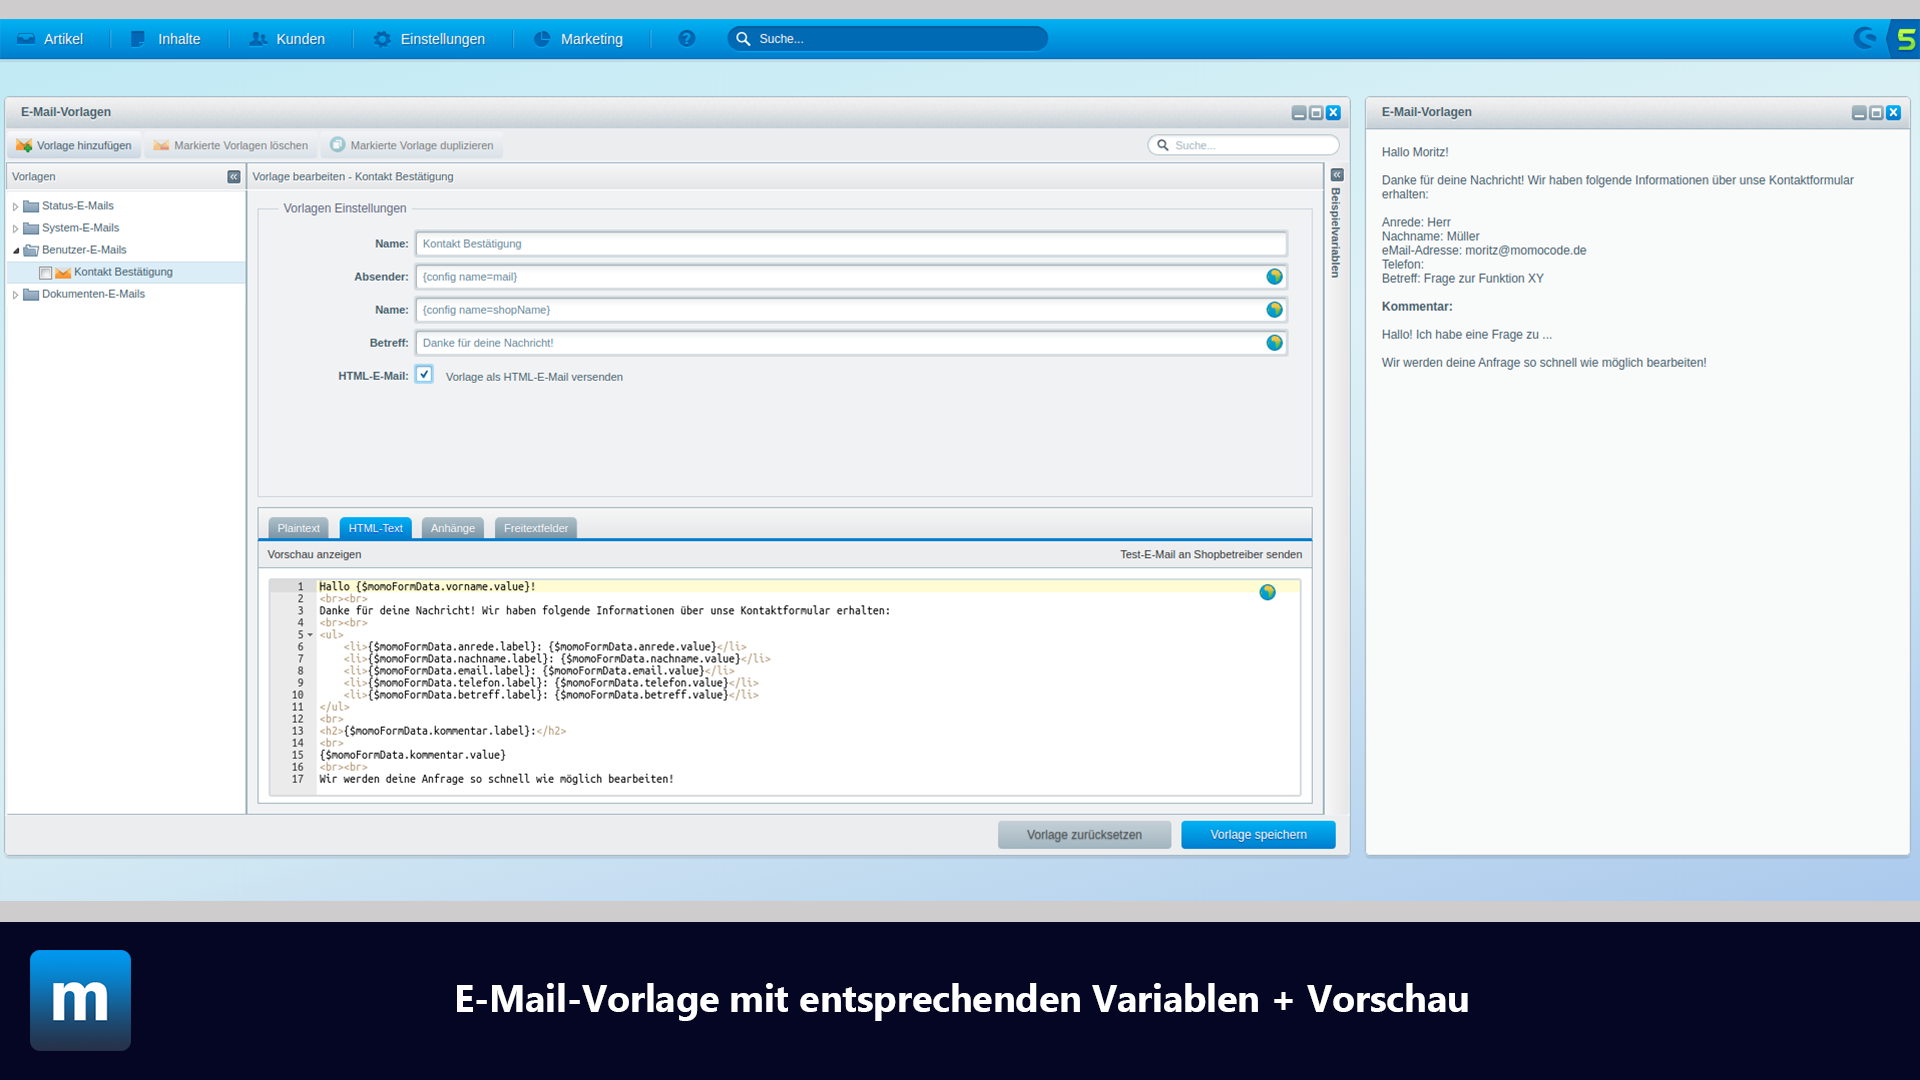Image resolution: width=1920 pixels, height=1080 pixels.
Task: Switch to the Plaintext tab
Action: pyautogui.click(x=298, y=528)
